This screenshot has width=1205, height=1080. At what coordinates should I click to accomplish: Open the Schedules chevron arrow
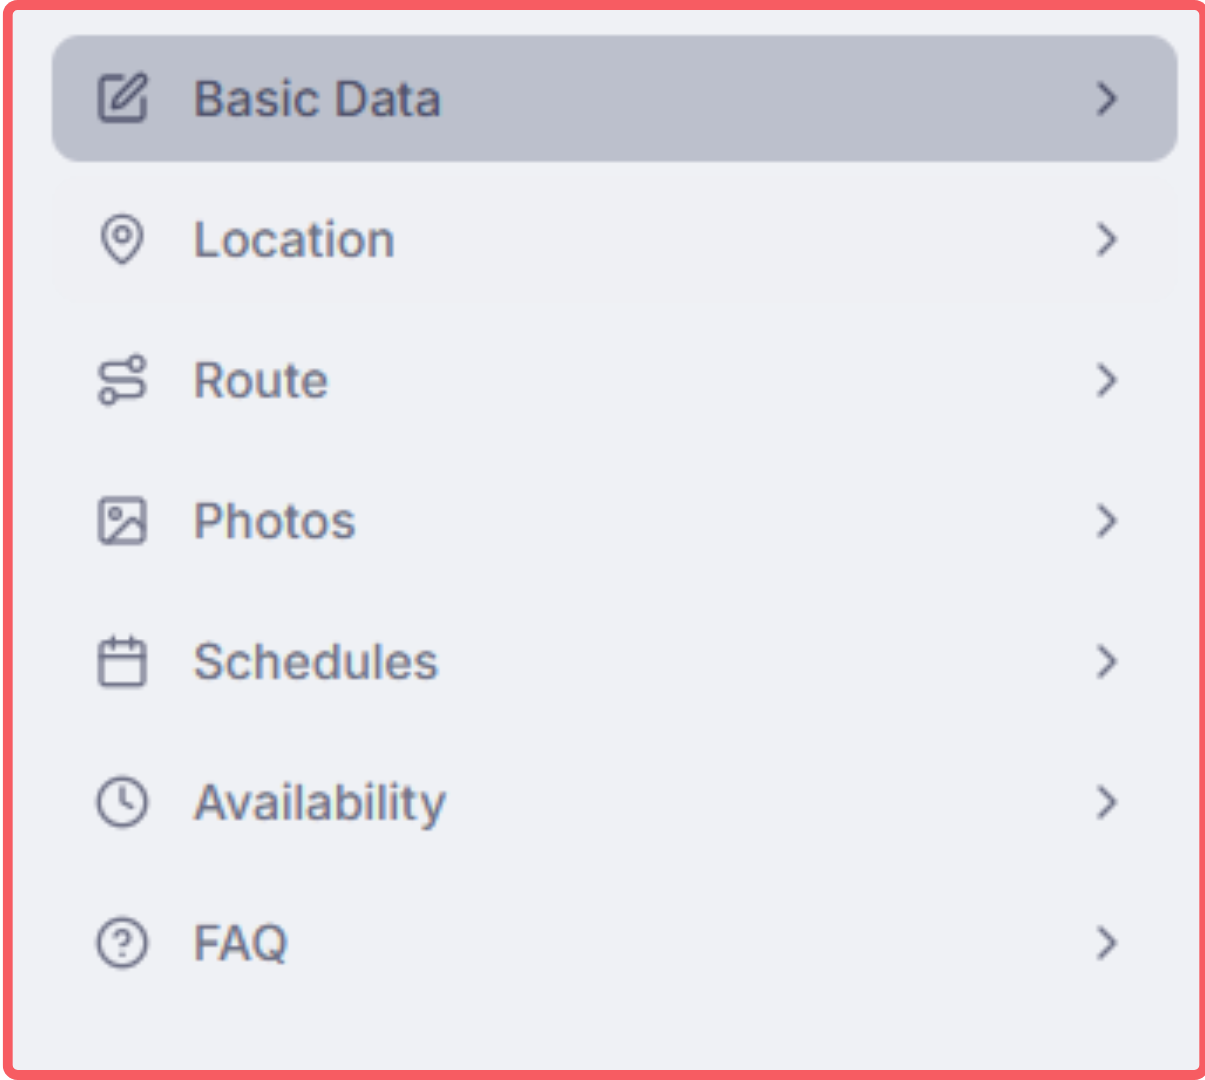[x=1106, y=662]
